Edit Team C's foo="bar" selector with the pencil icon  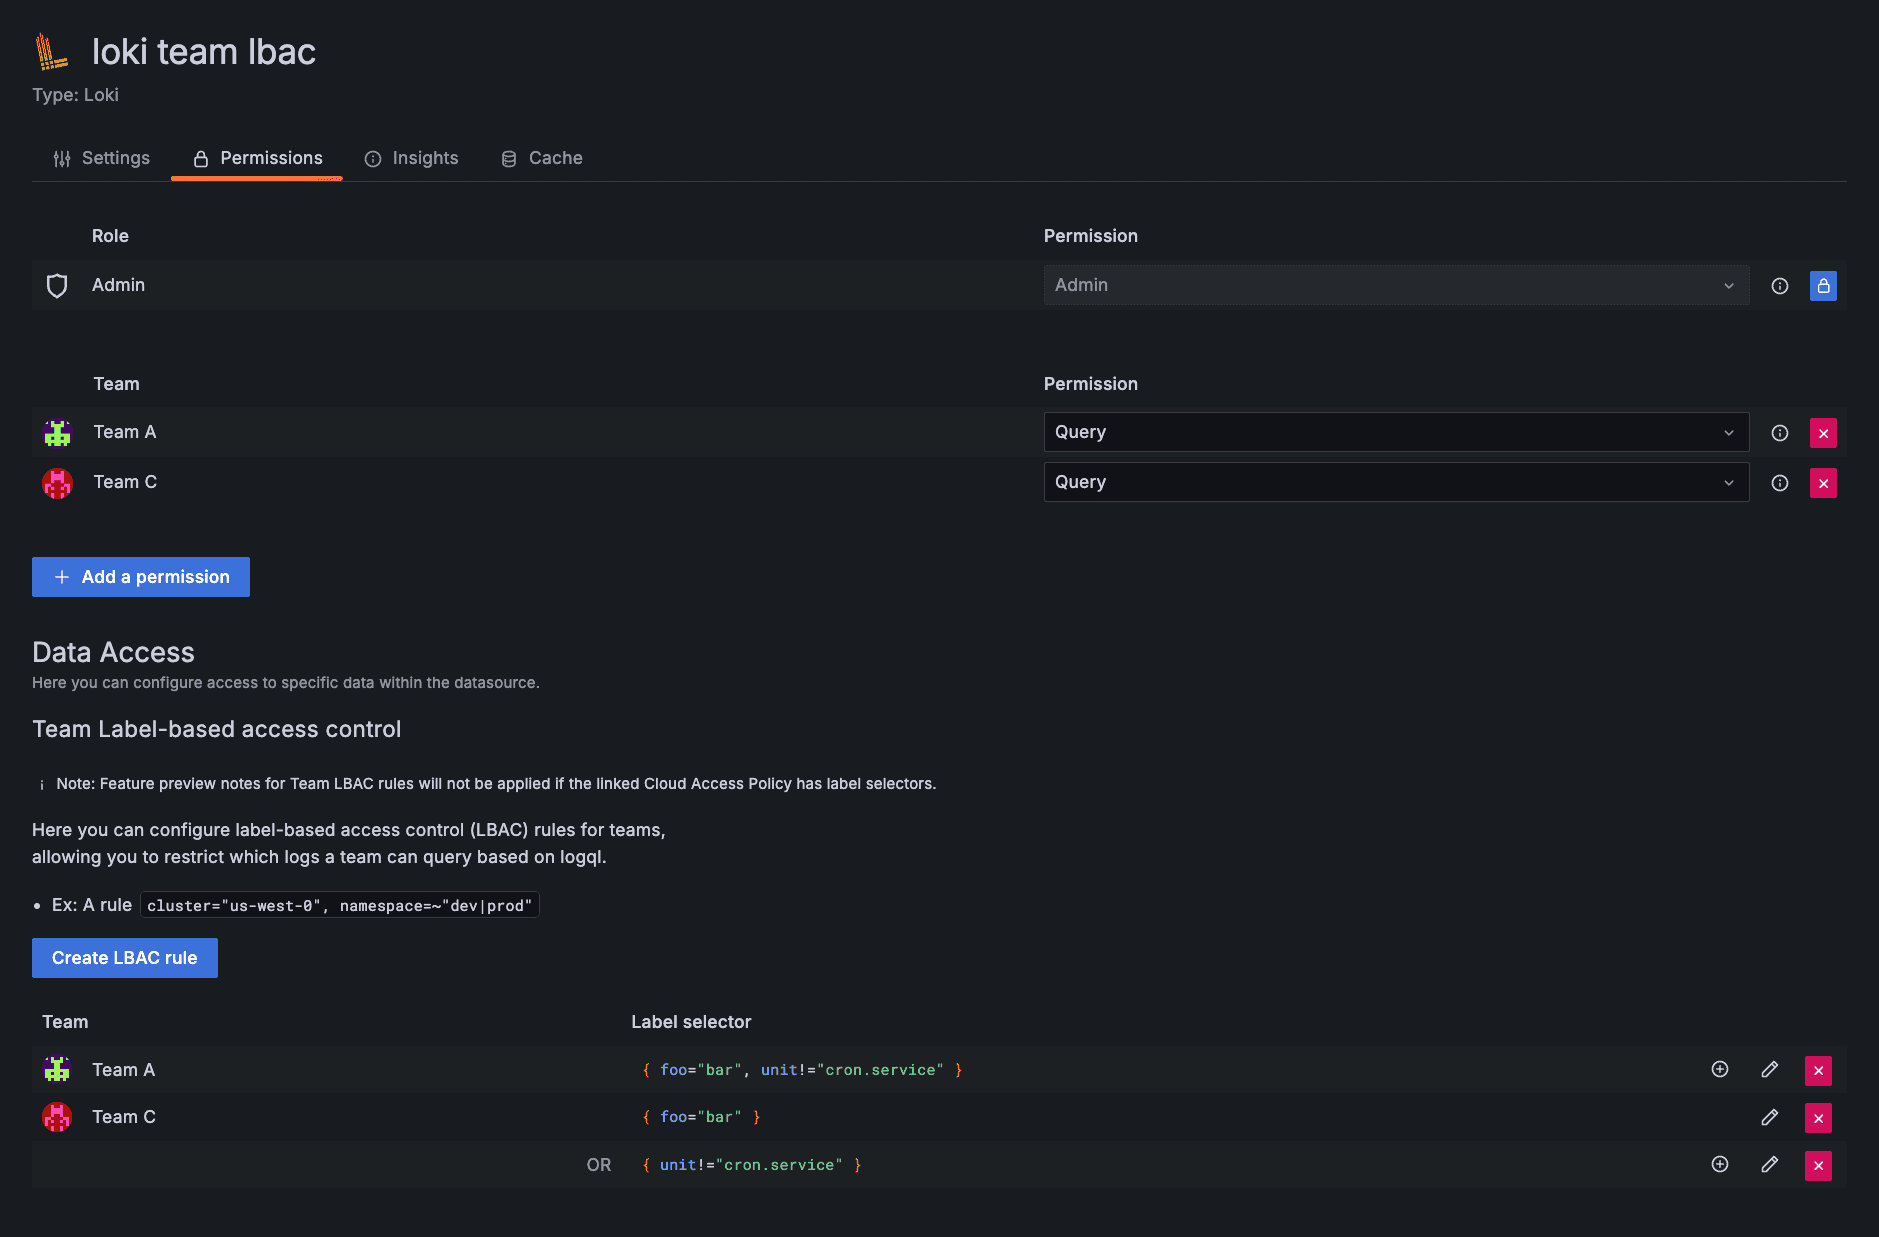[1769, 1117]
